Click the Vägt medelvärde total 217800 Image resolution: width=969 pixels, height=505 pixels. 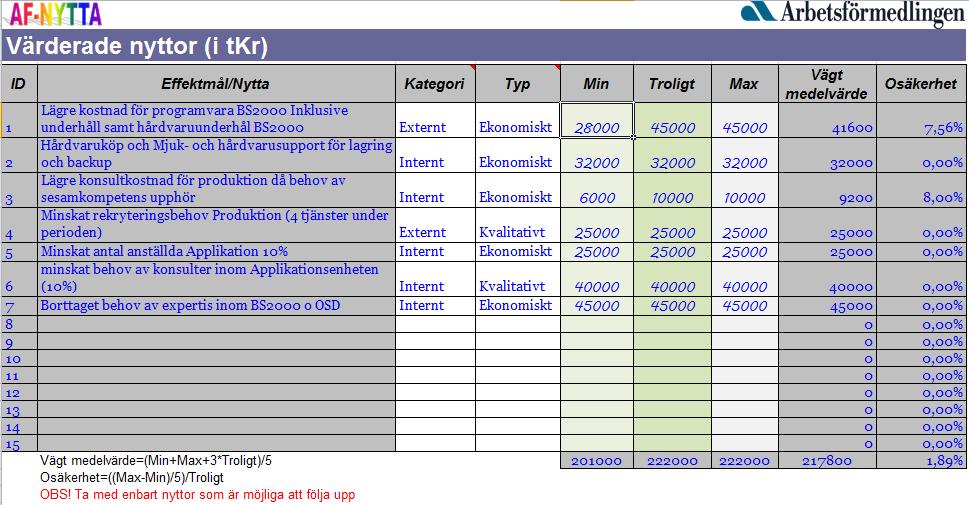(827, 460)
